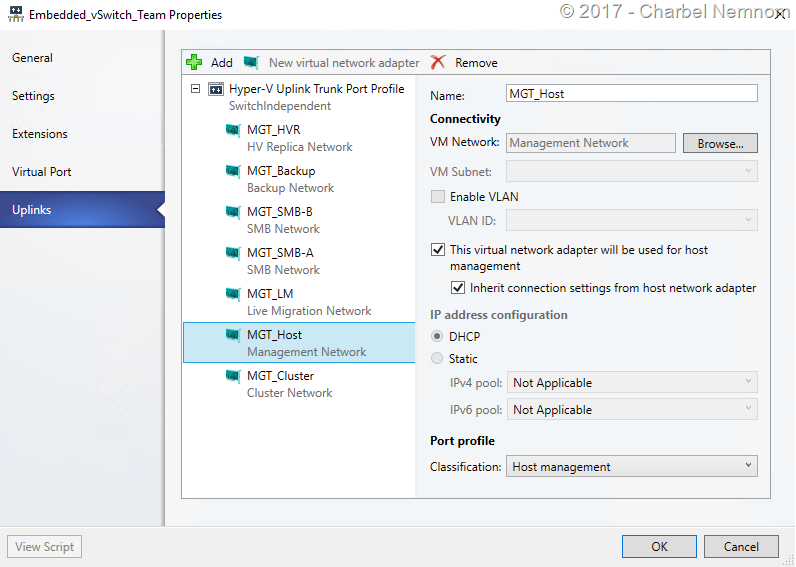Click the window title bar switch icon
Image resolution: width=796 pixels, height=567 pixels.
(x=16, y=14)
